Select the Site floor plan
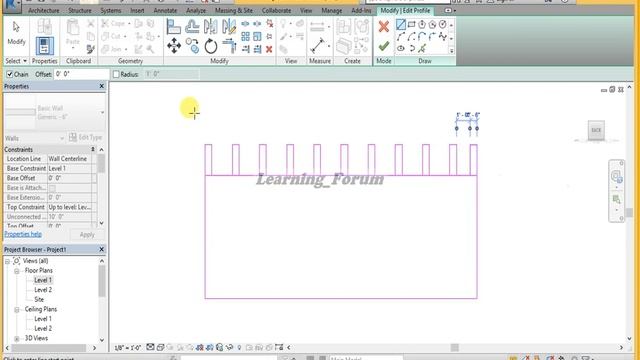The height and width of the screenshot is (360, 640). pyautogui.click(x=39, y=300)
